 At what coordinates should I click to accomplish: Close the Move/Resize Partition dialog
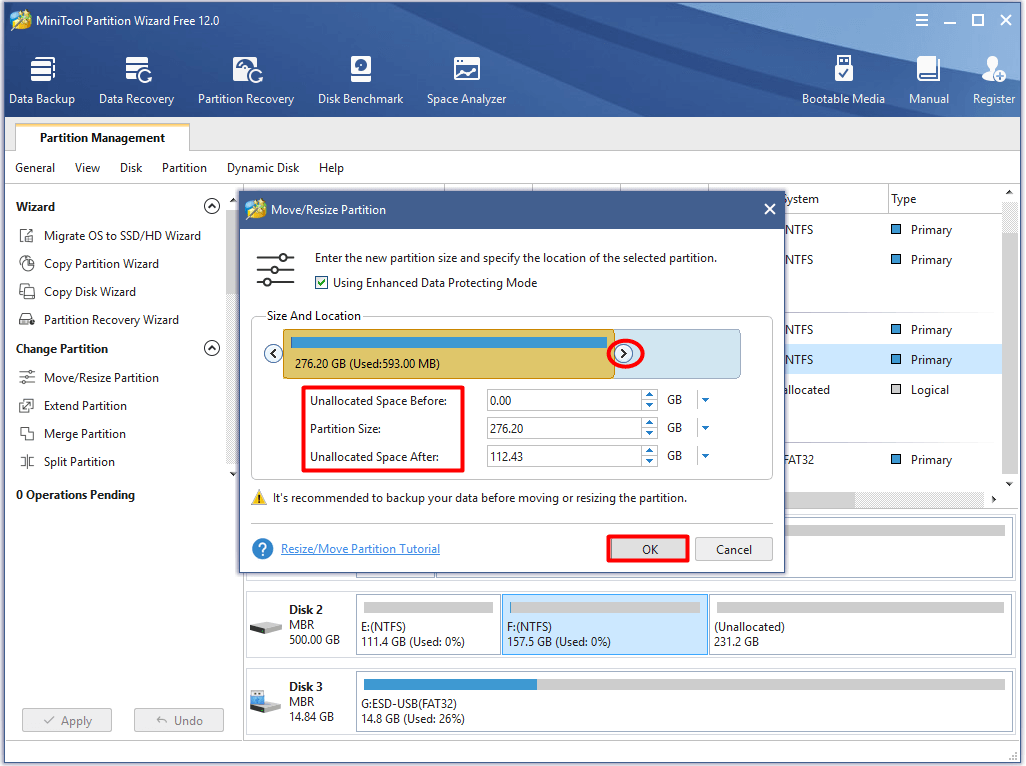(770, 209)
